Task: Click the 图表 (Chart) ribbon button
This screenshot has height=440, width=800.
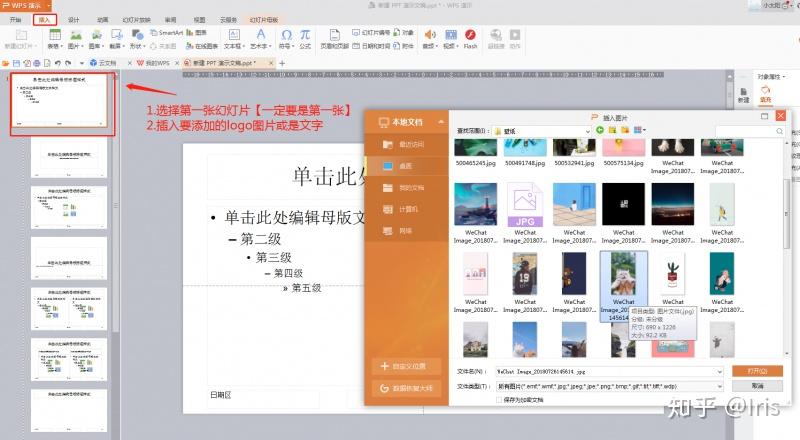Action: (x=196, y=33)
